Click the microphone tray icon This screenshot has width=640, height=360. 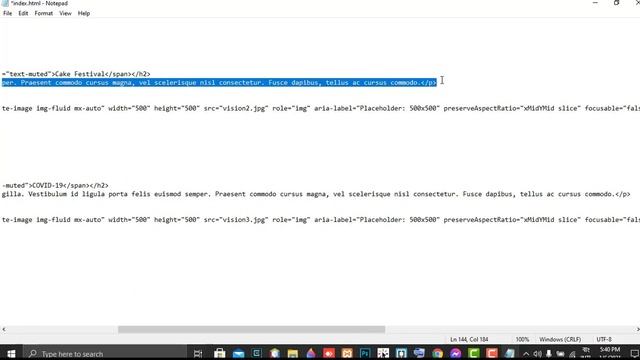click(x=549, y=354)
